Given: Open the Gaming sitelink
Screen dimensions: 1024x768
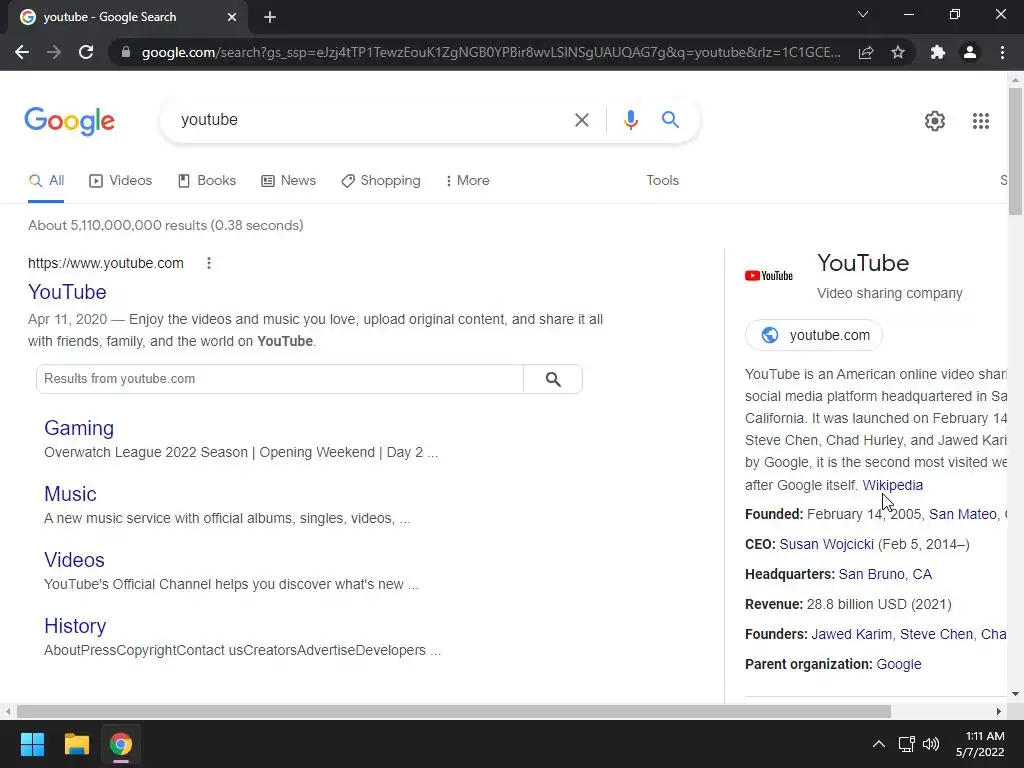Looking at the screenshot, I should click(x=79, y=428).
